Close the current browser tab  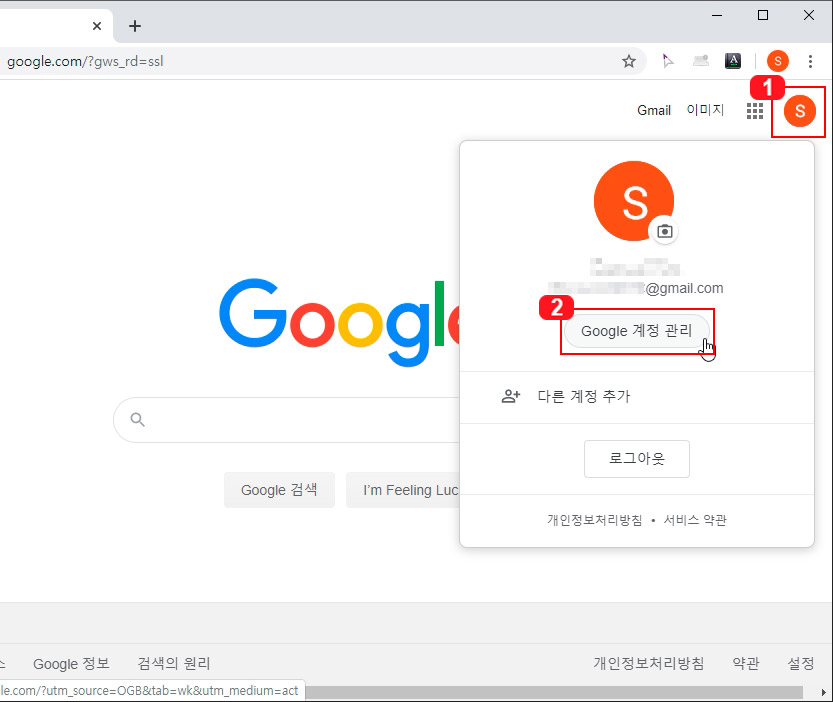[97, 26]
